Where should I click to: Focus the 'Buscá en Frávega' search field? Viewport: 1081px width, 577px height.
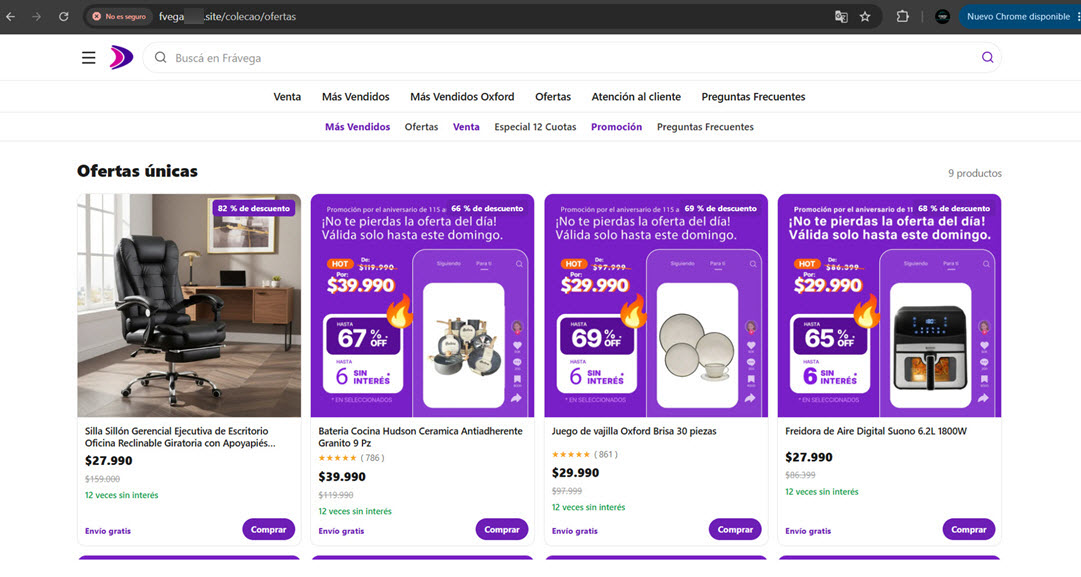coord(572,58)
